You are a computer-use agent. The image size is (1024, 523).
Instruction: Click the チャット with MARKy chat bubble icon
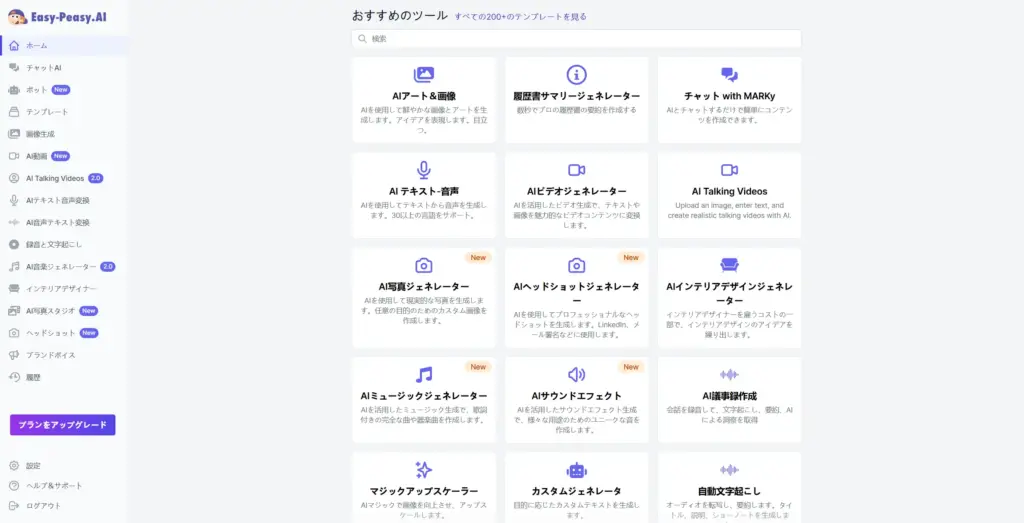click(x=729, y=75)
